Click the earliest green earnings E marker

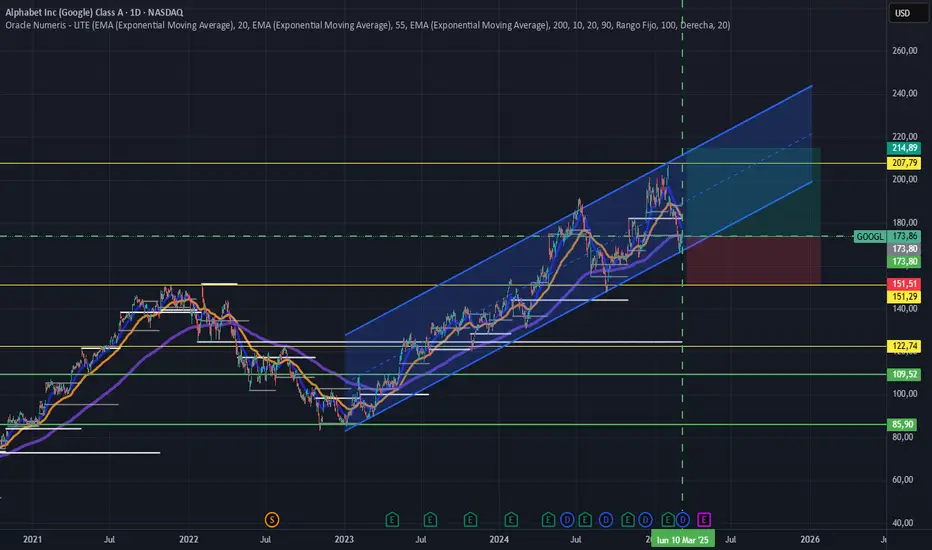pos(392,520)
